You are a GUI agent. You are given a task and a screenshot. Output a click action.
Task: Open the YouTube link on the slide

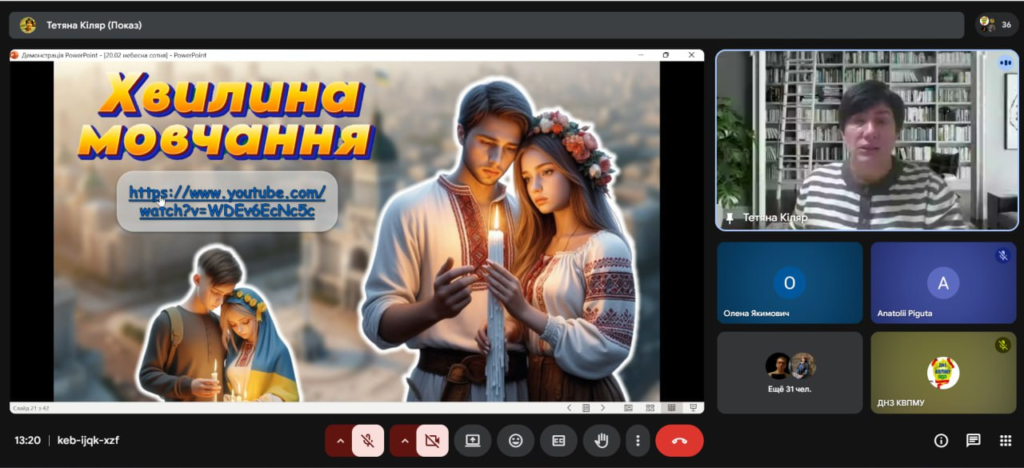[x=227, y=201]
